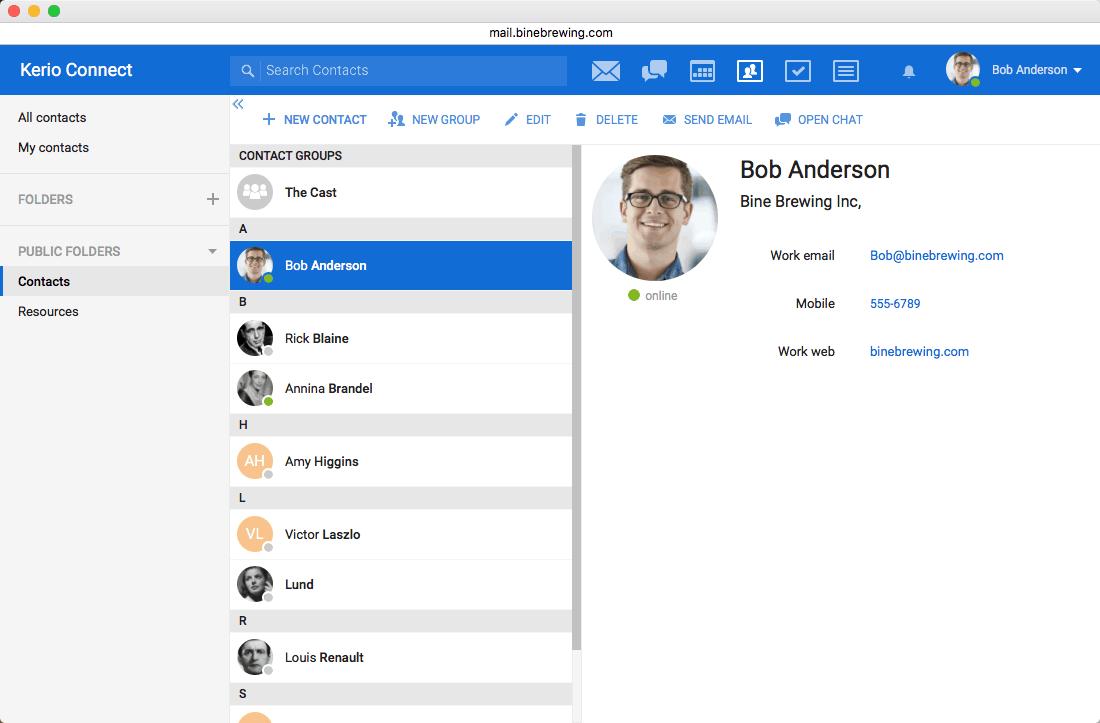This screenshot has height=723, width=1100.
Task: Select All contacts in sidebar
Action: click(52, 118)
